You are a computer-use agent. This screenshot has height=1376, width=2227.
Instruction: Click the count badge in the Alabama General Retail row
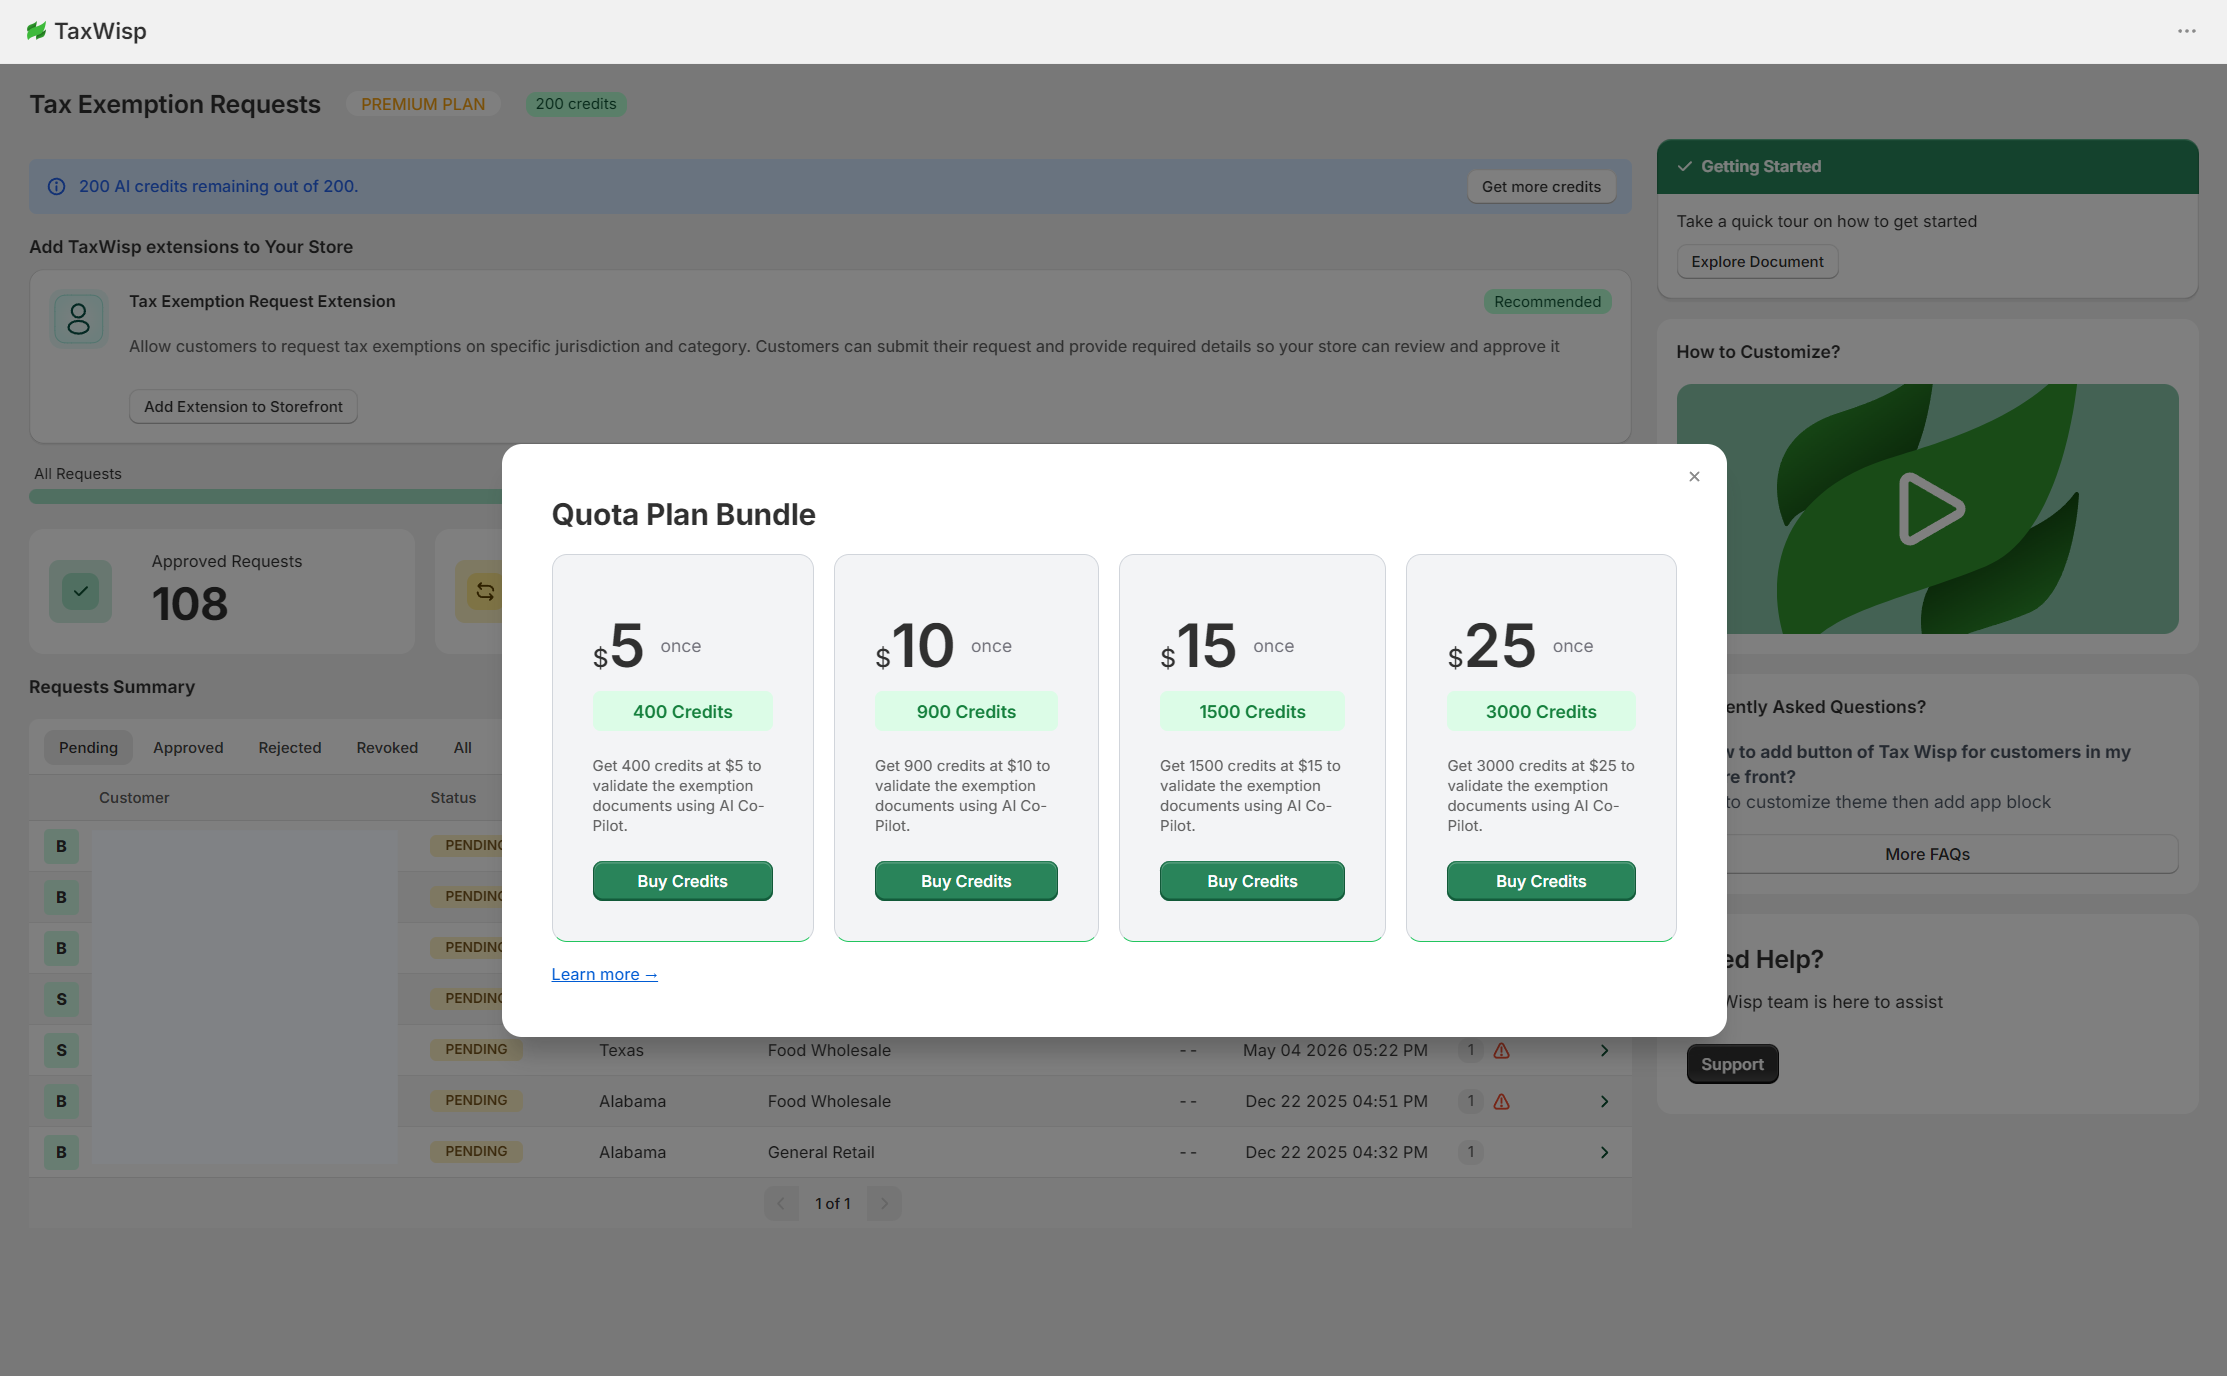click(1471, 1152)
